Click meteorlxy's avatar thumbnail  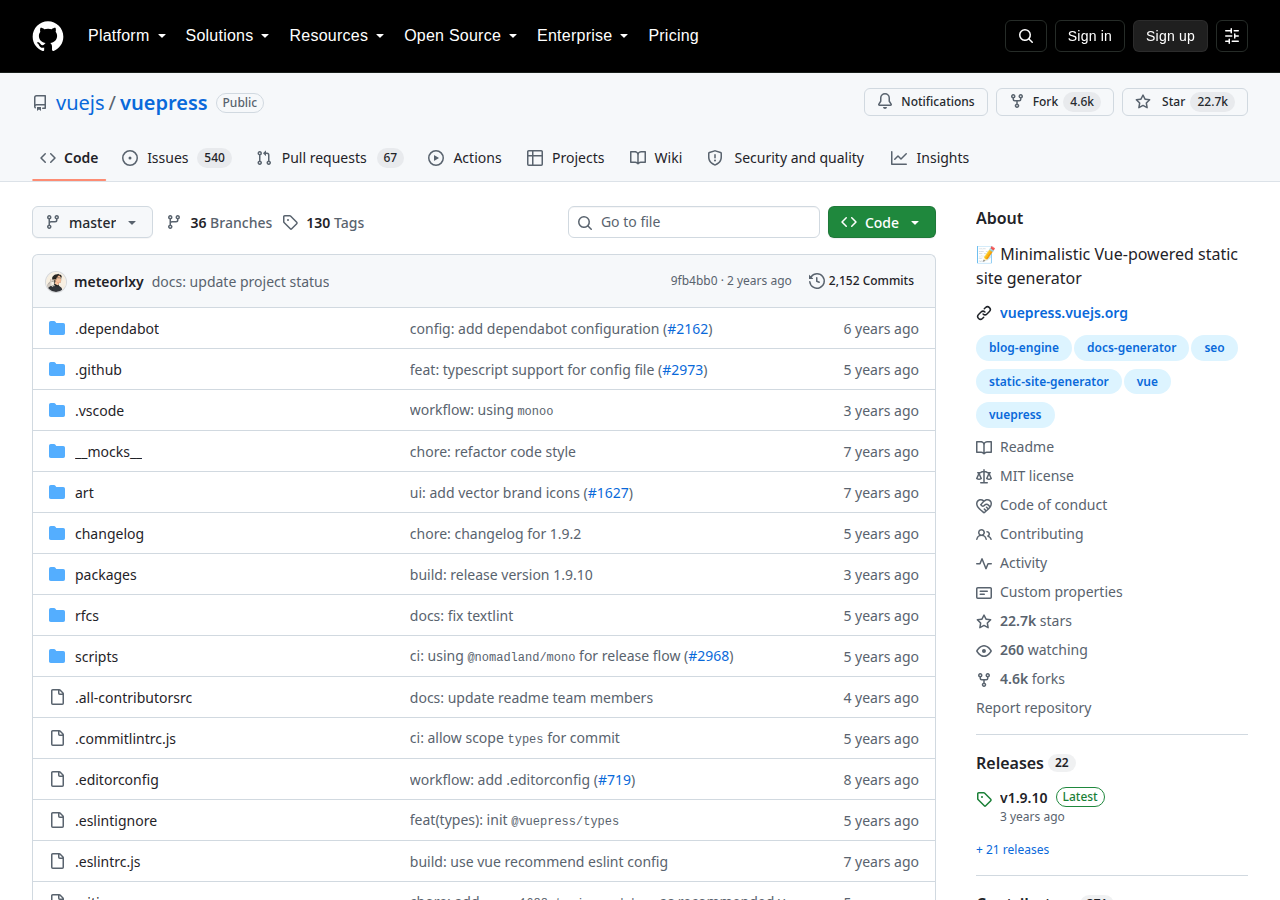pos(56,282)
